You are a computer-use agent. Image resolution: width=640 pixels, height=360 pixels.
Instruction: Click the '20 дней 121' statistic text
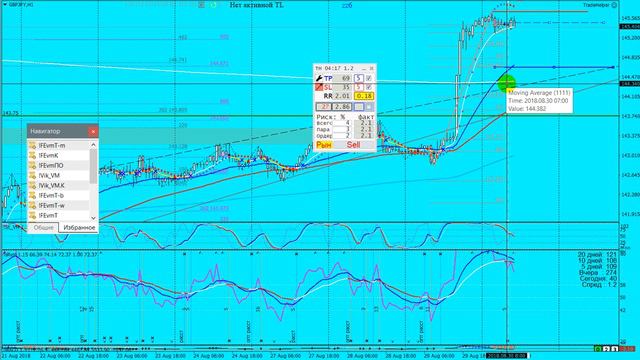click(x=597, y=254)
